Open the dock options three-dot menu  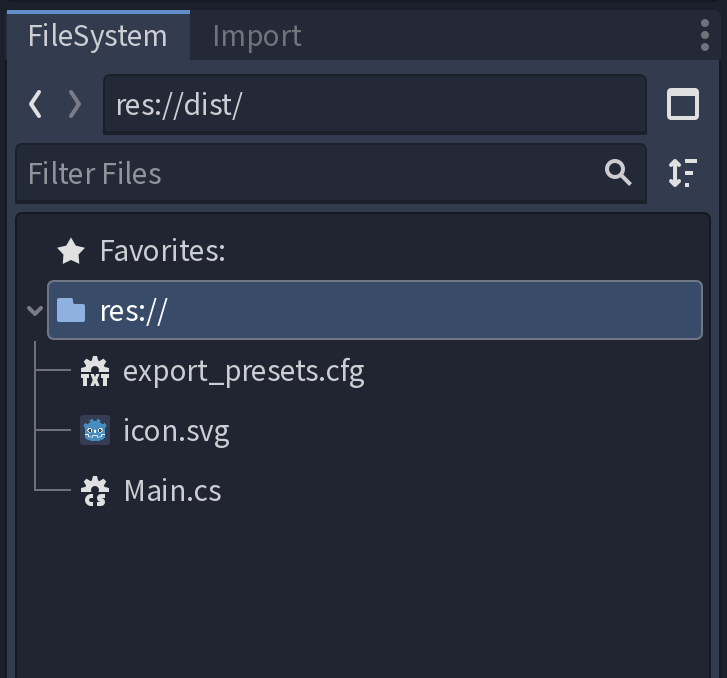(705, 35)
